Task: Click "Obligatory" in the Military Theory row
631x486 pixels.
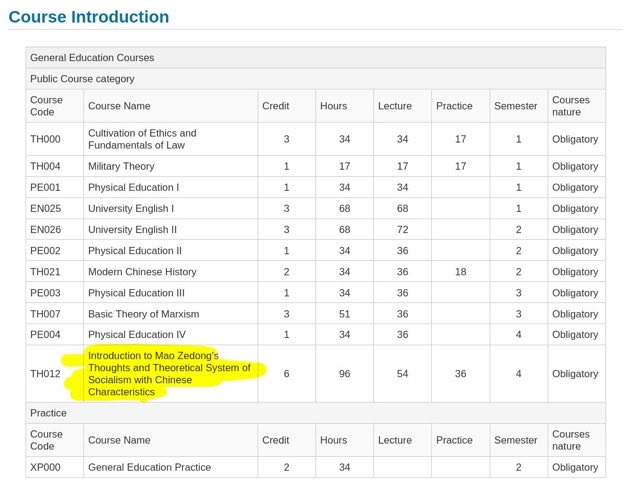Action: tap(575, 166)
